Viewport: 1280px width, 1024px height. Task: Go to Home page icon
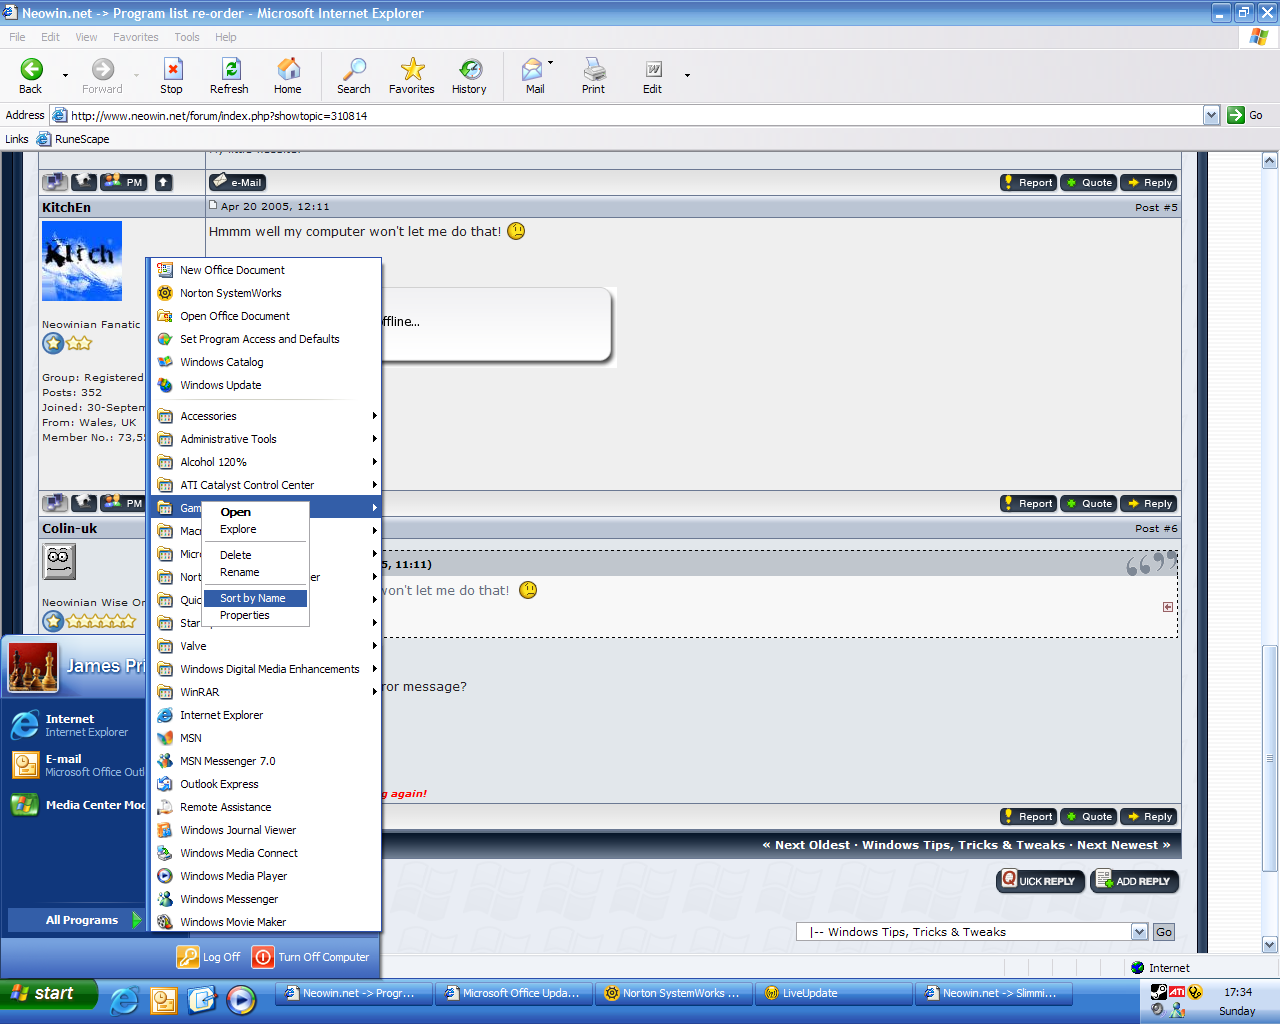coord(288,69)
